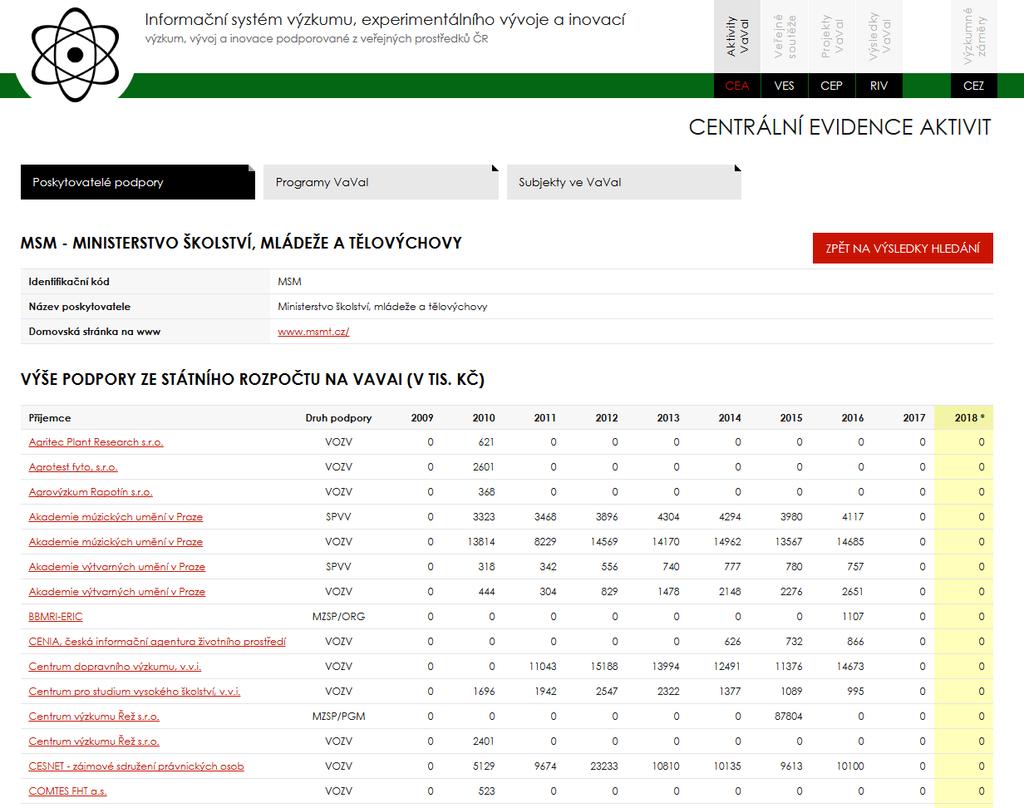
Task: Open the CEA navigation tab
Action: tap(737, 86)
